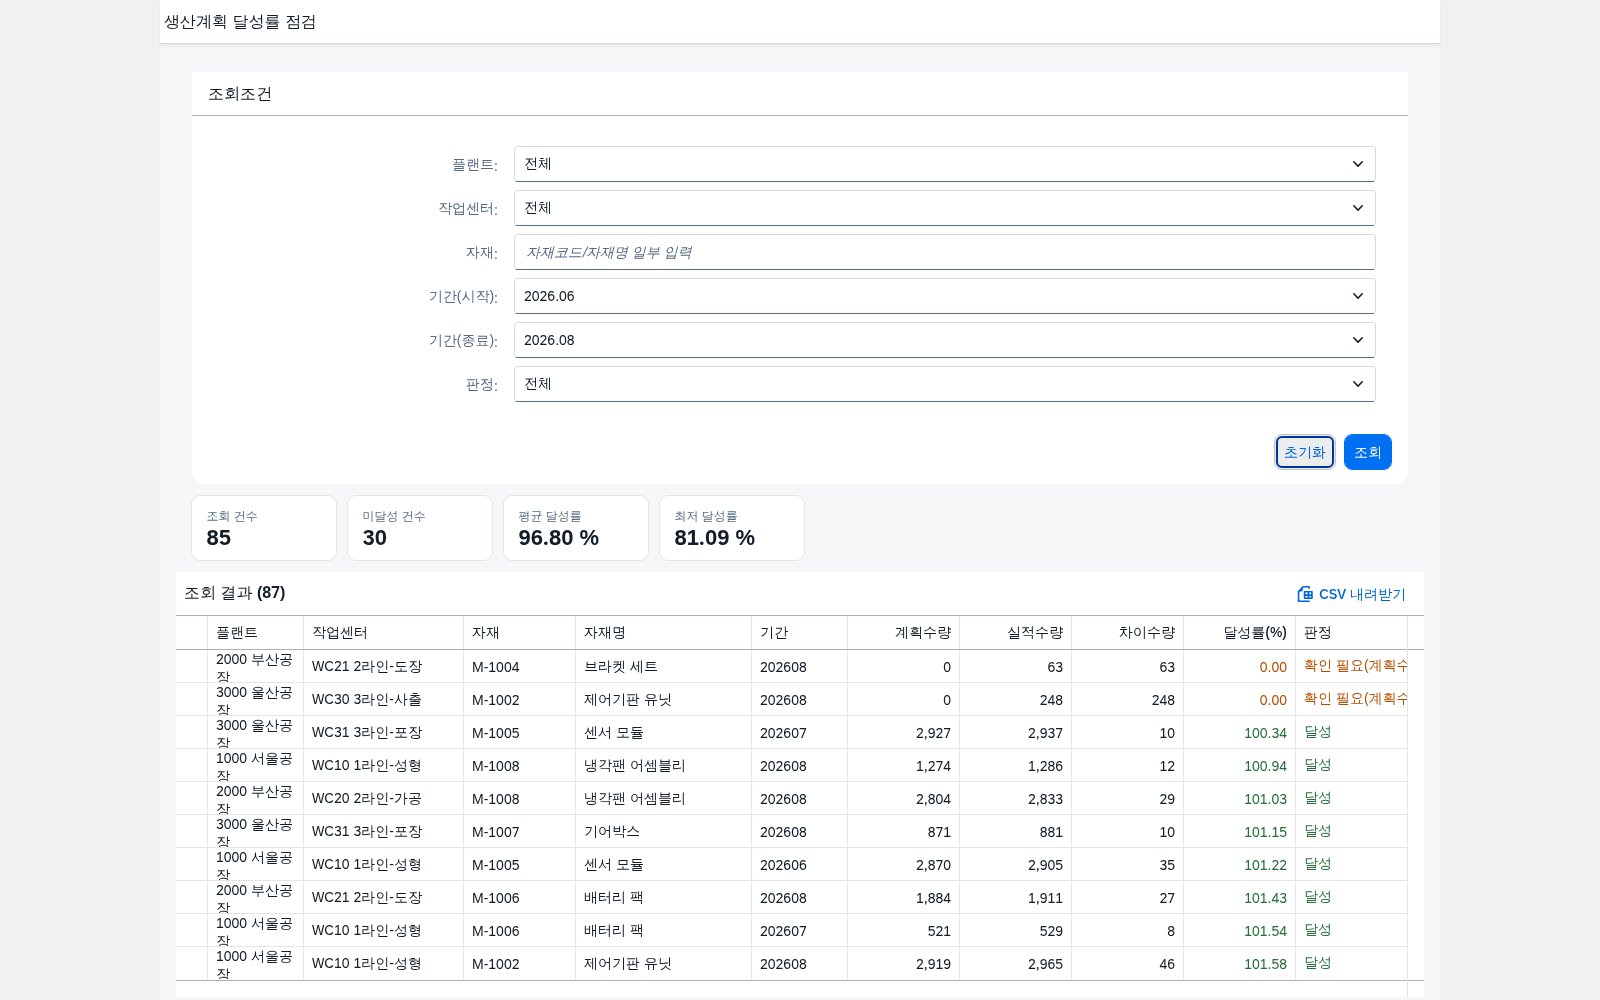
Task: Select the 기어박스 material name cell
Action: point(663,832)
